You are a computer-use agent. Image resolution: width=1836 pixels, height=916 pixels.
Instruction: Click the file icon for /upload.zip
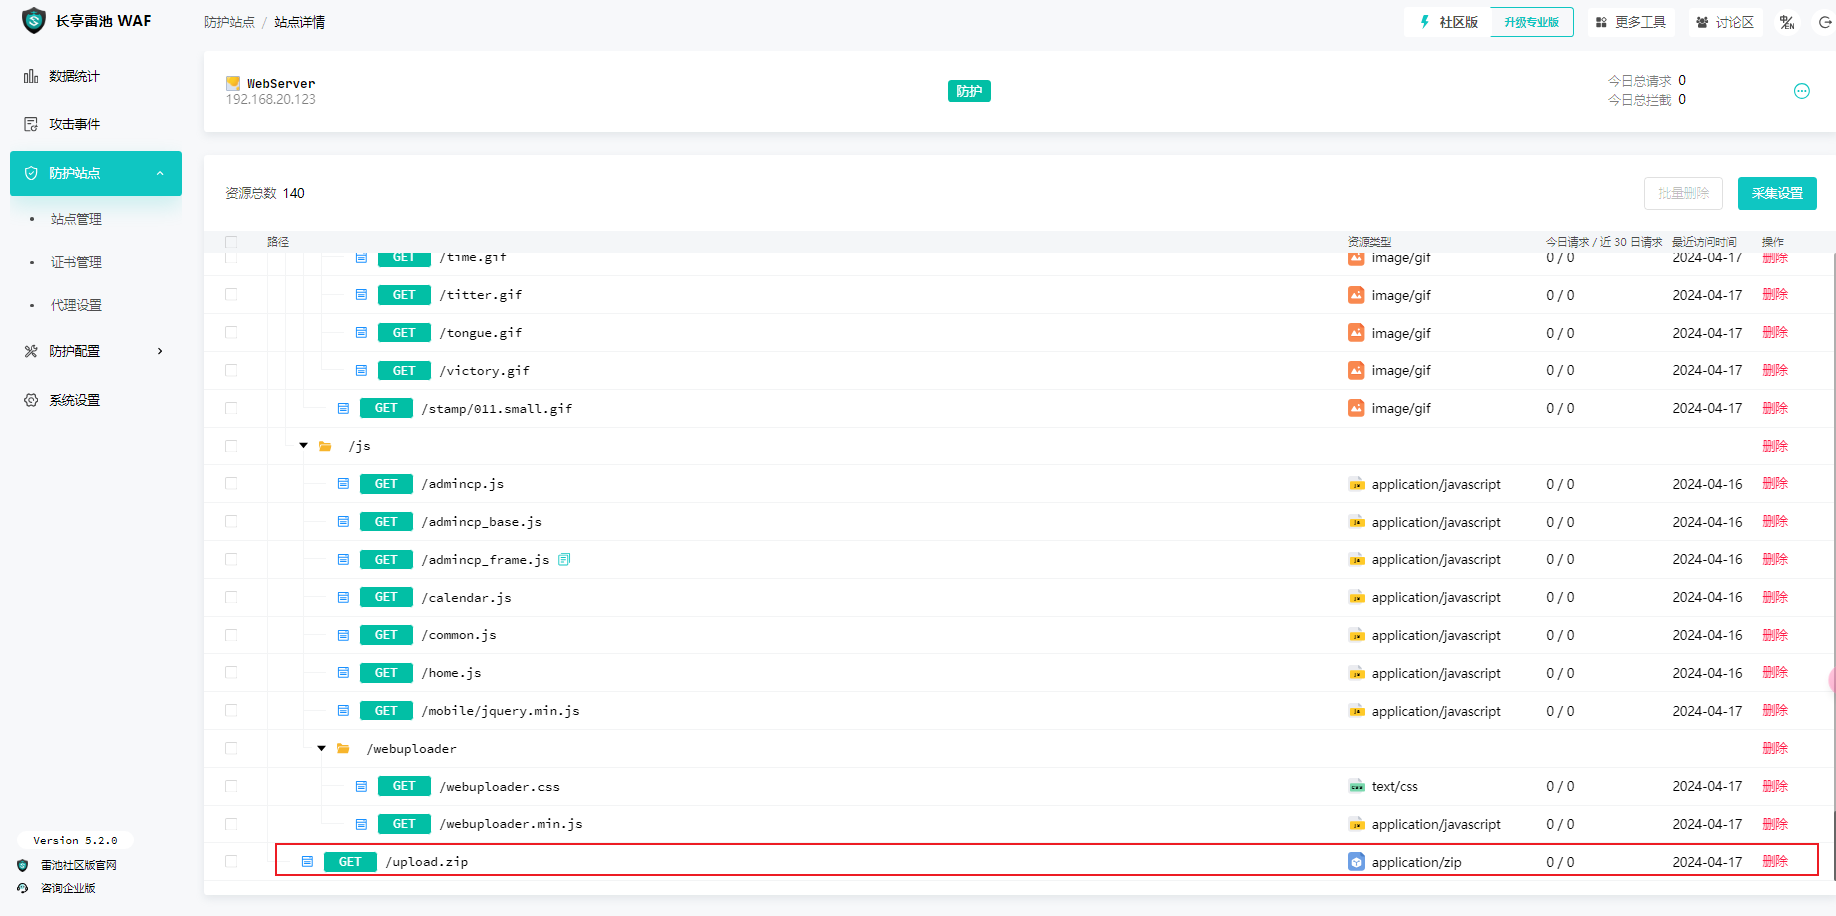(x=307, y=861)
